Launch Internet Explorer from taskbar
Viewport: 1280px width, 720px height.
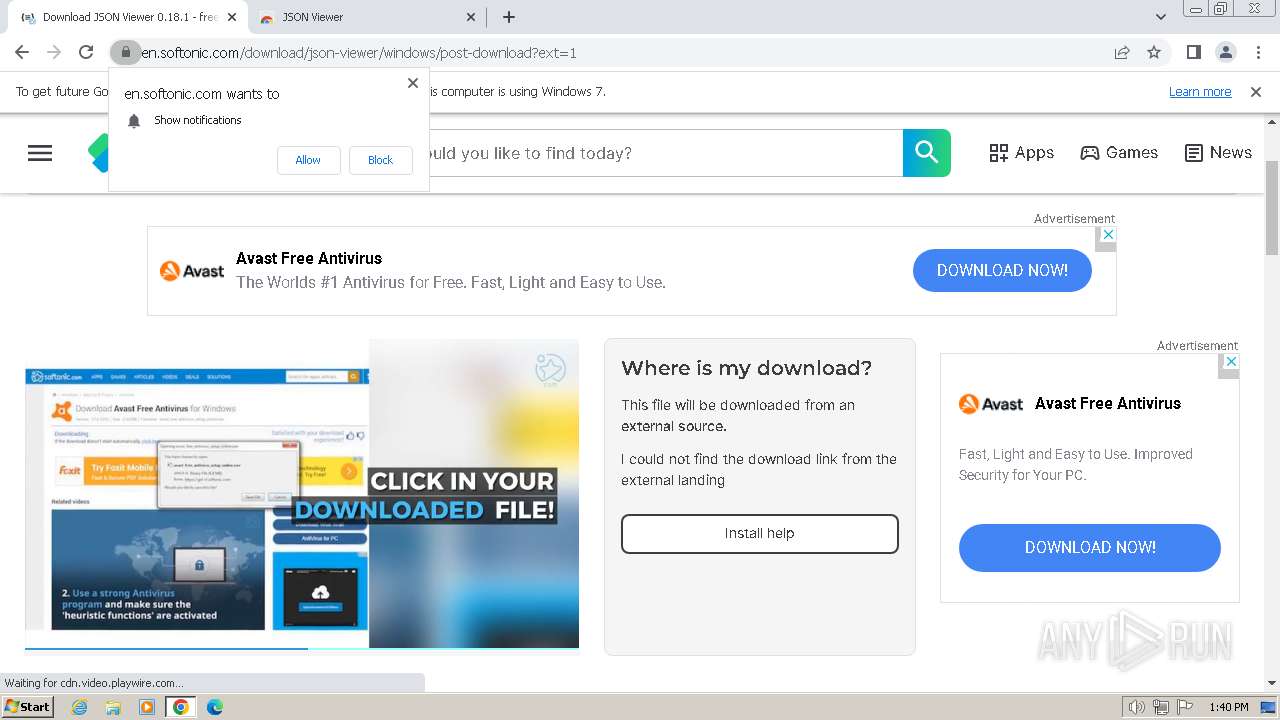point(79,707)
